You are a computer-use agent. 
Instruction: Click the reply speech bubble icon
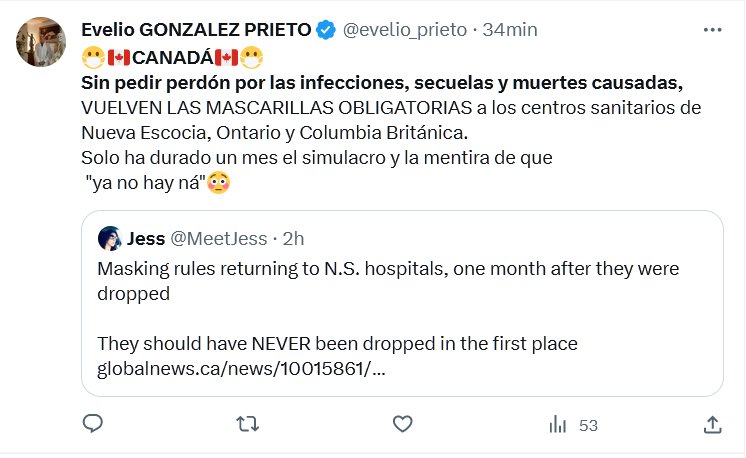[93, 424]
